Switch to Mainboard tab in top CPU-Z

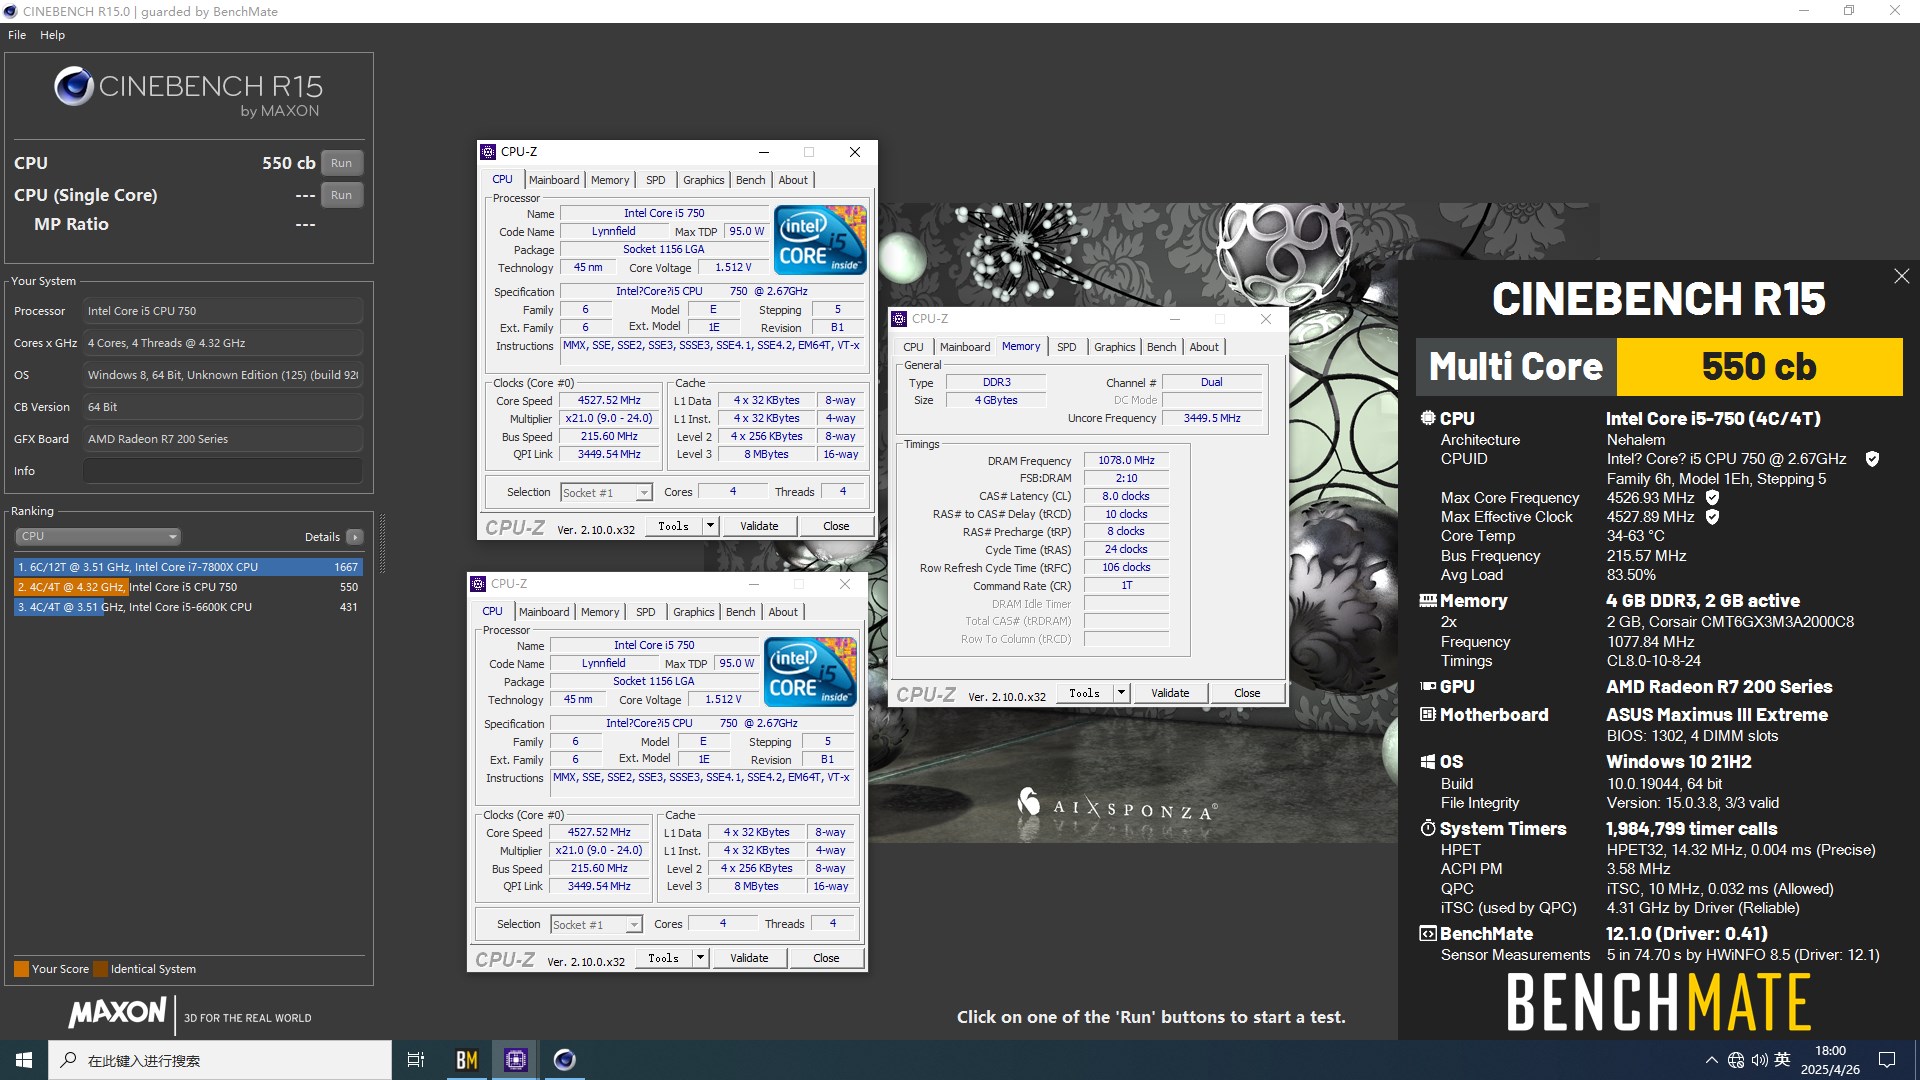(554, 180)
